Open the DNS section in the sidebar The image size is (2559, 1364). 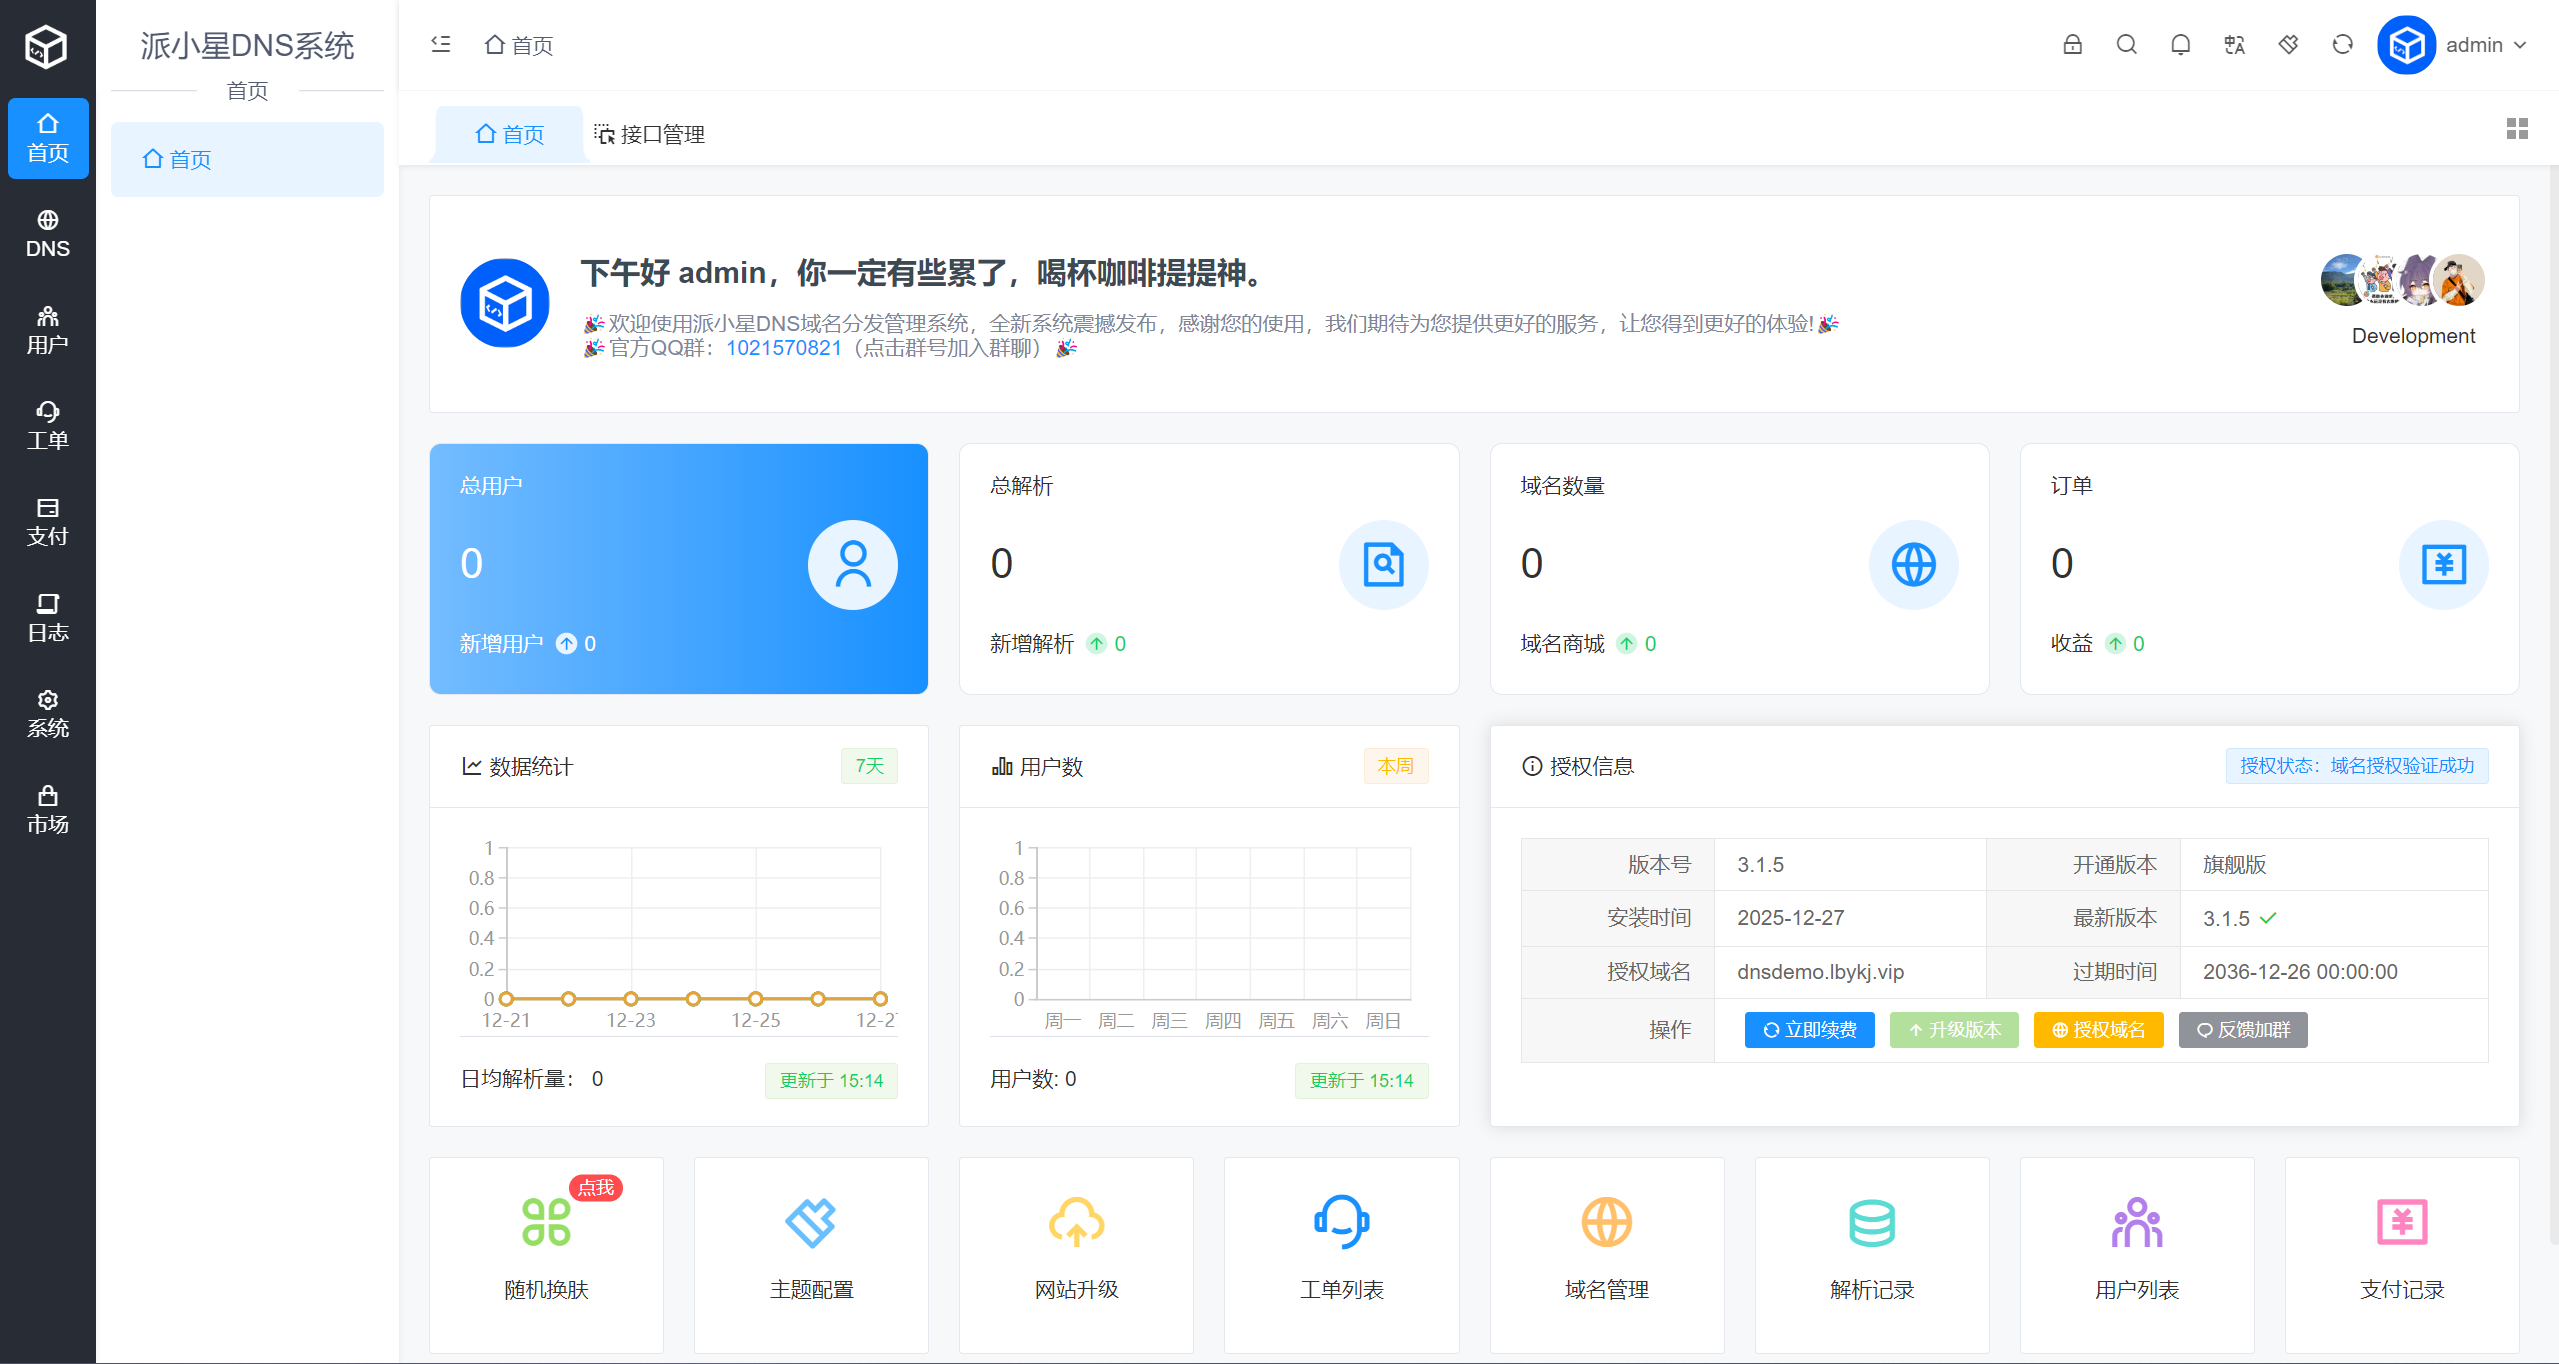tap(47, 233)
